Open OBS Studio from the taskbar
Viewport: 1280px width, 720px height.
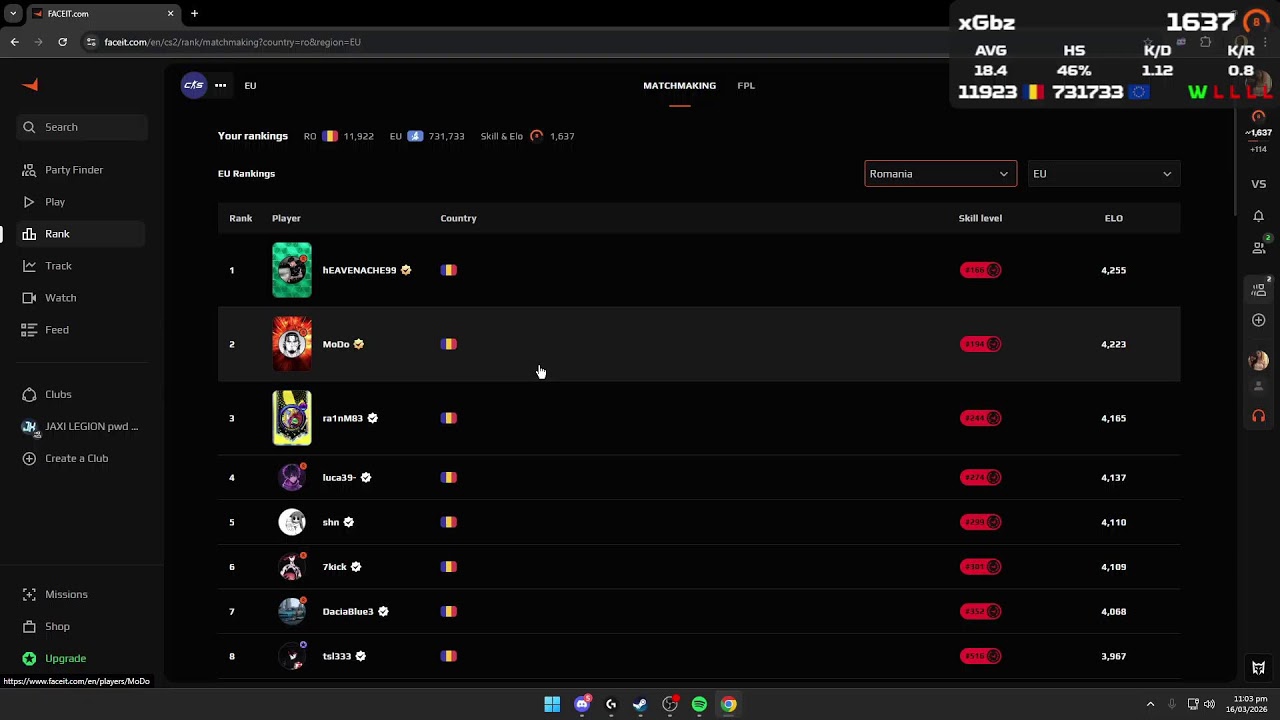[670, 705]
